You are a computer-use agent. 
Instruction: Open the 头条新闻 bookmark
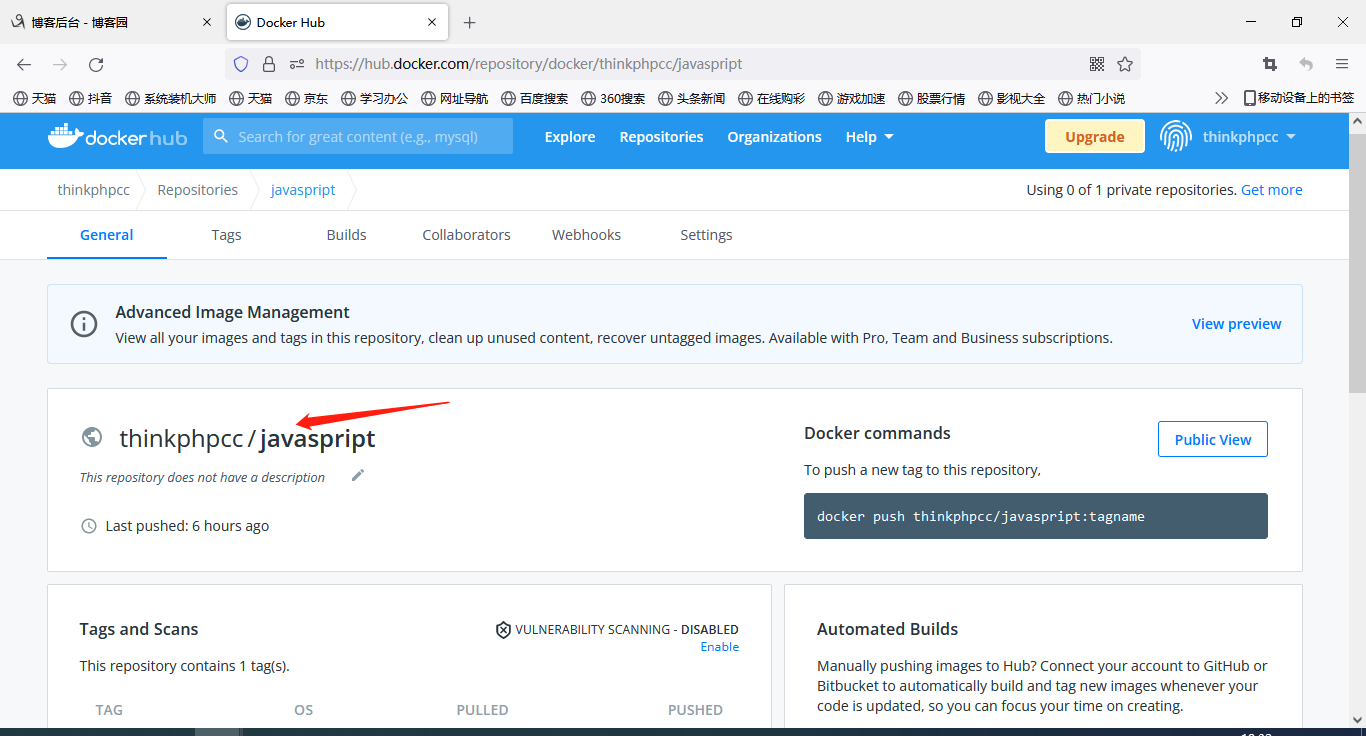point(692,98)
